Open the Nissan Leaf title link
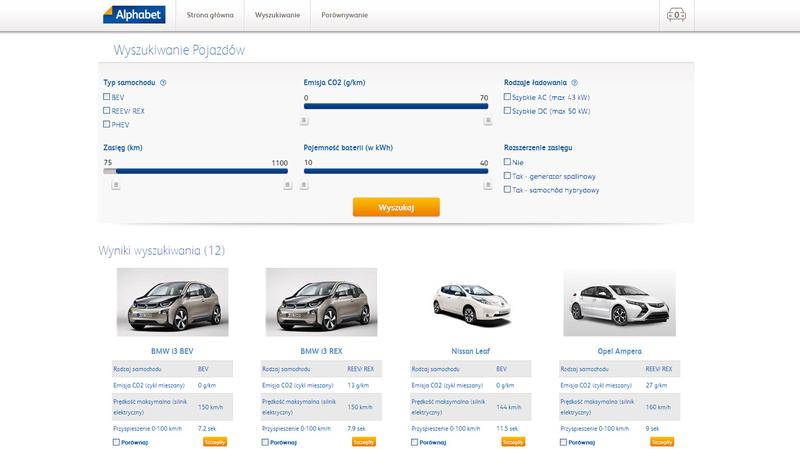The width and height of the screenshot is (800, 449). tap(470, 351)
